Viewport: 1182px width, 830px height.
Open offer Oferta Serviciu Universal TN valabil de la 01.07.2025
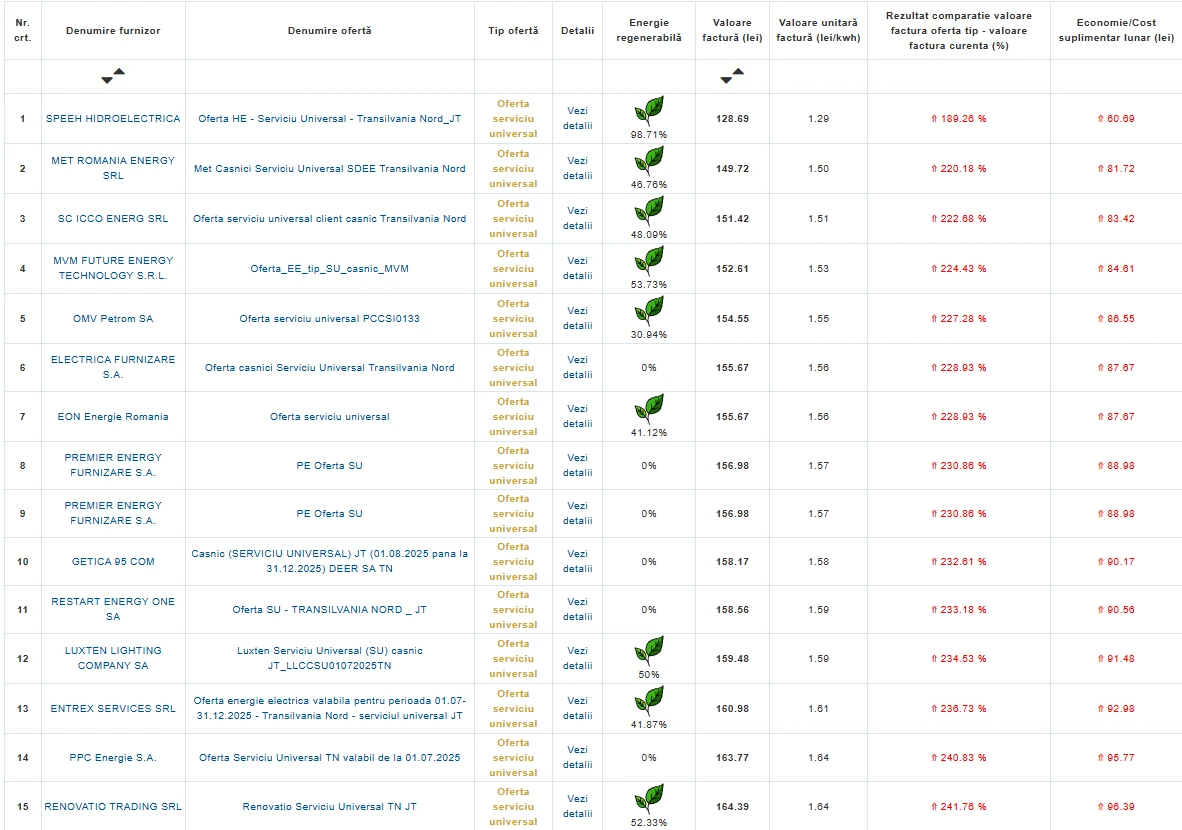pyautogui.click(x=329, y=758)
